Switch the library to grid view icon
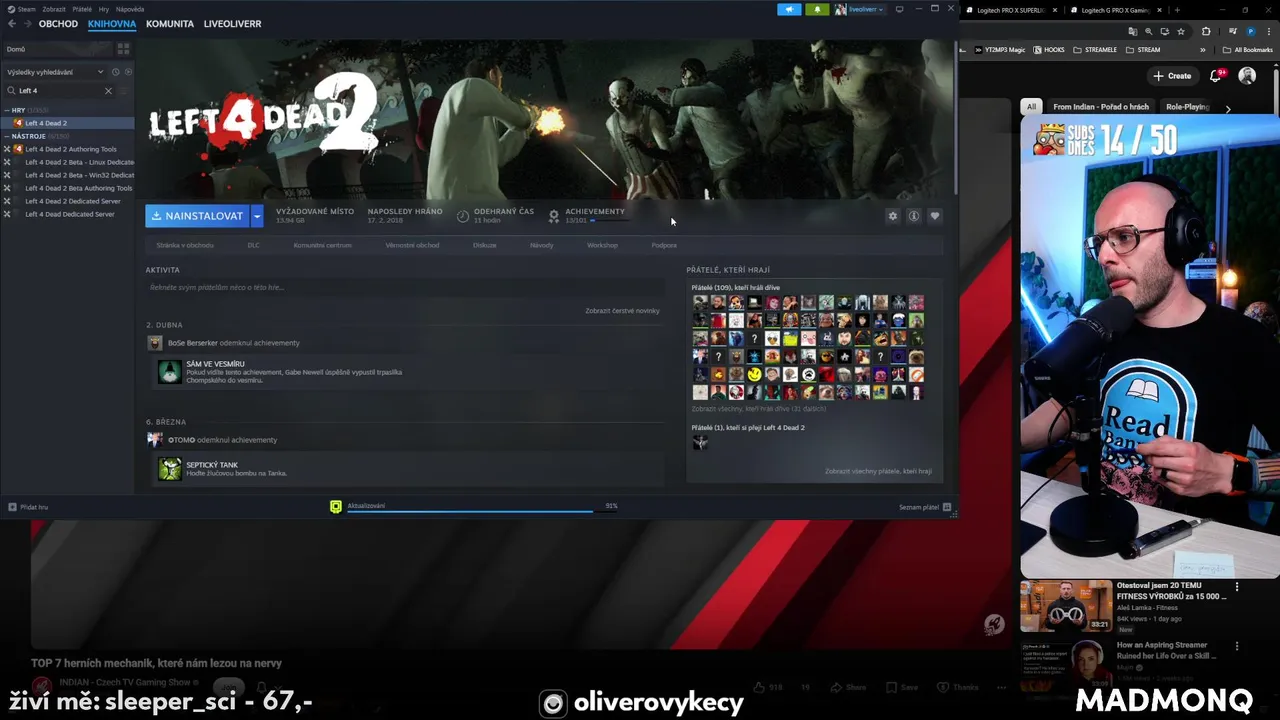The image size is (1280, 720). pyautogui.click(x=123, y=48)
